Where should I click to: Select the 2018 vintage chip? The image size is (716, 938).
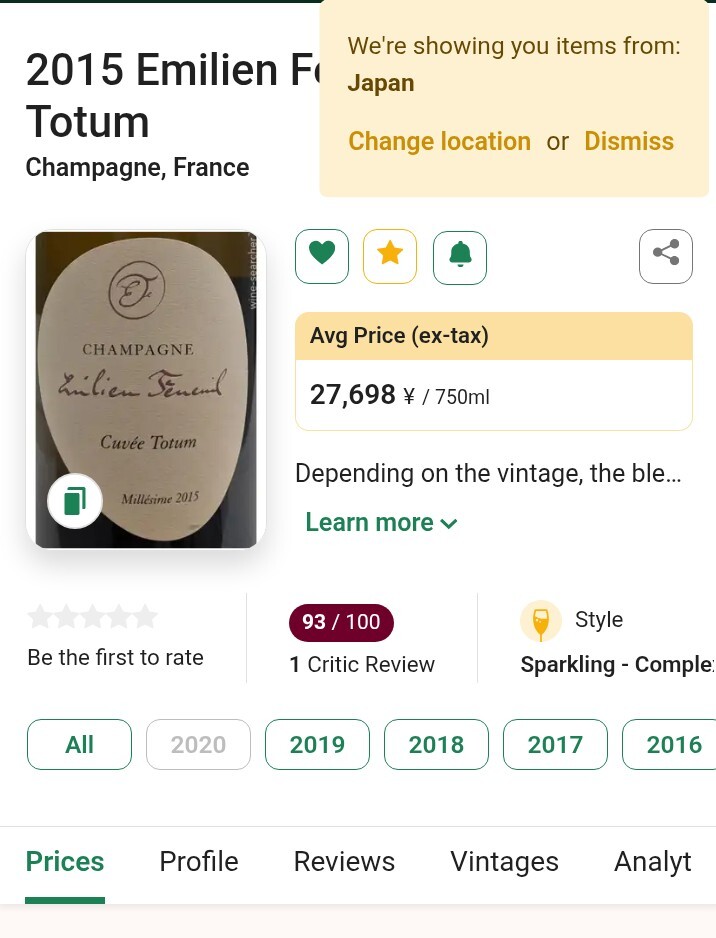coord(436,744)
